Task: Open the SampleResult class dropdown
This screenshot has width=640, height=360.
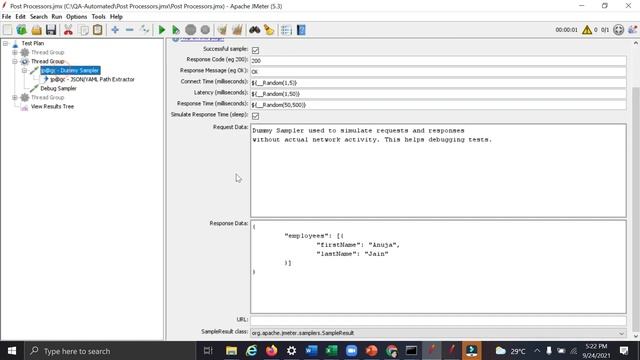Action: (x=621, y=333)
